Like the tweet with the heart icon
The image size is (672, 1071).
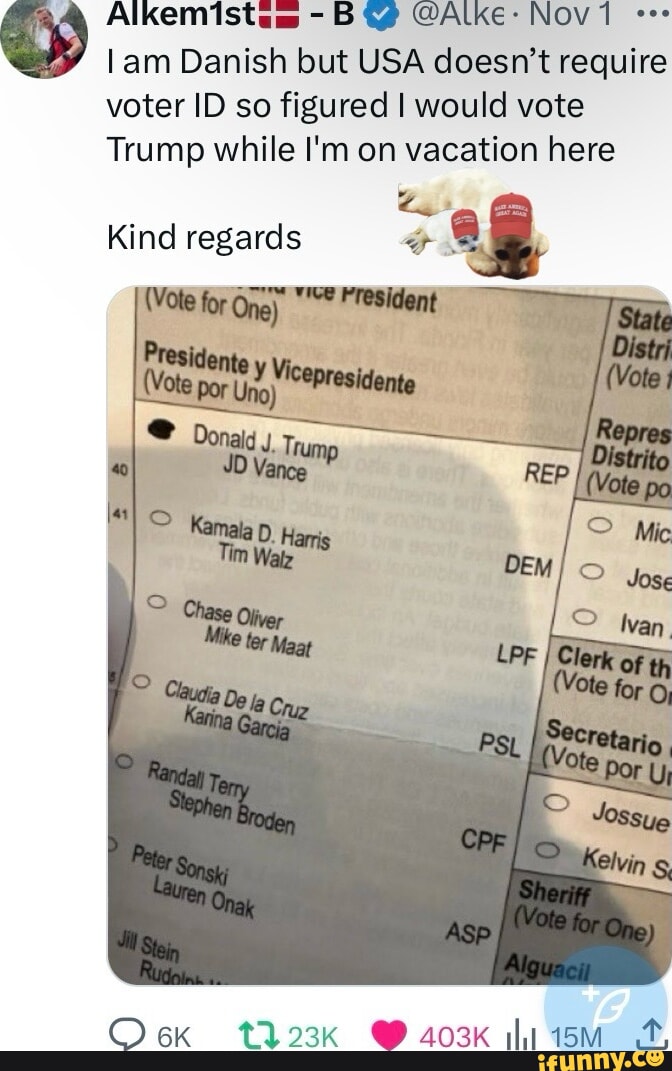coord(389,1035)
